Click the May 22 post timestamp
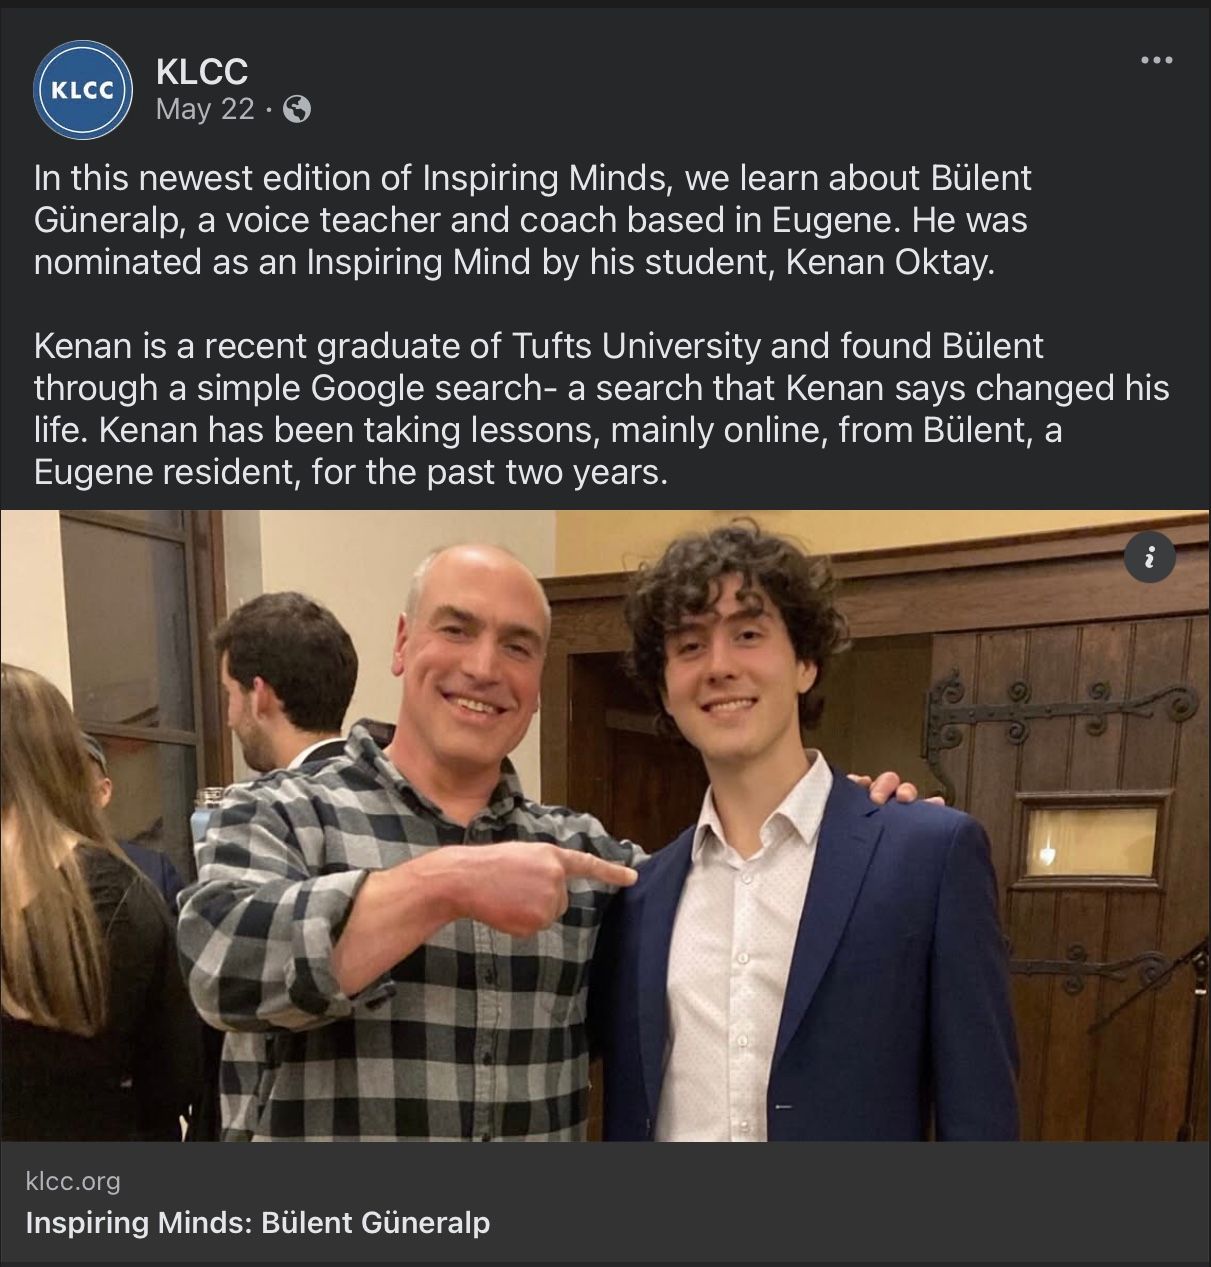 (x=205, y=109)
